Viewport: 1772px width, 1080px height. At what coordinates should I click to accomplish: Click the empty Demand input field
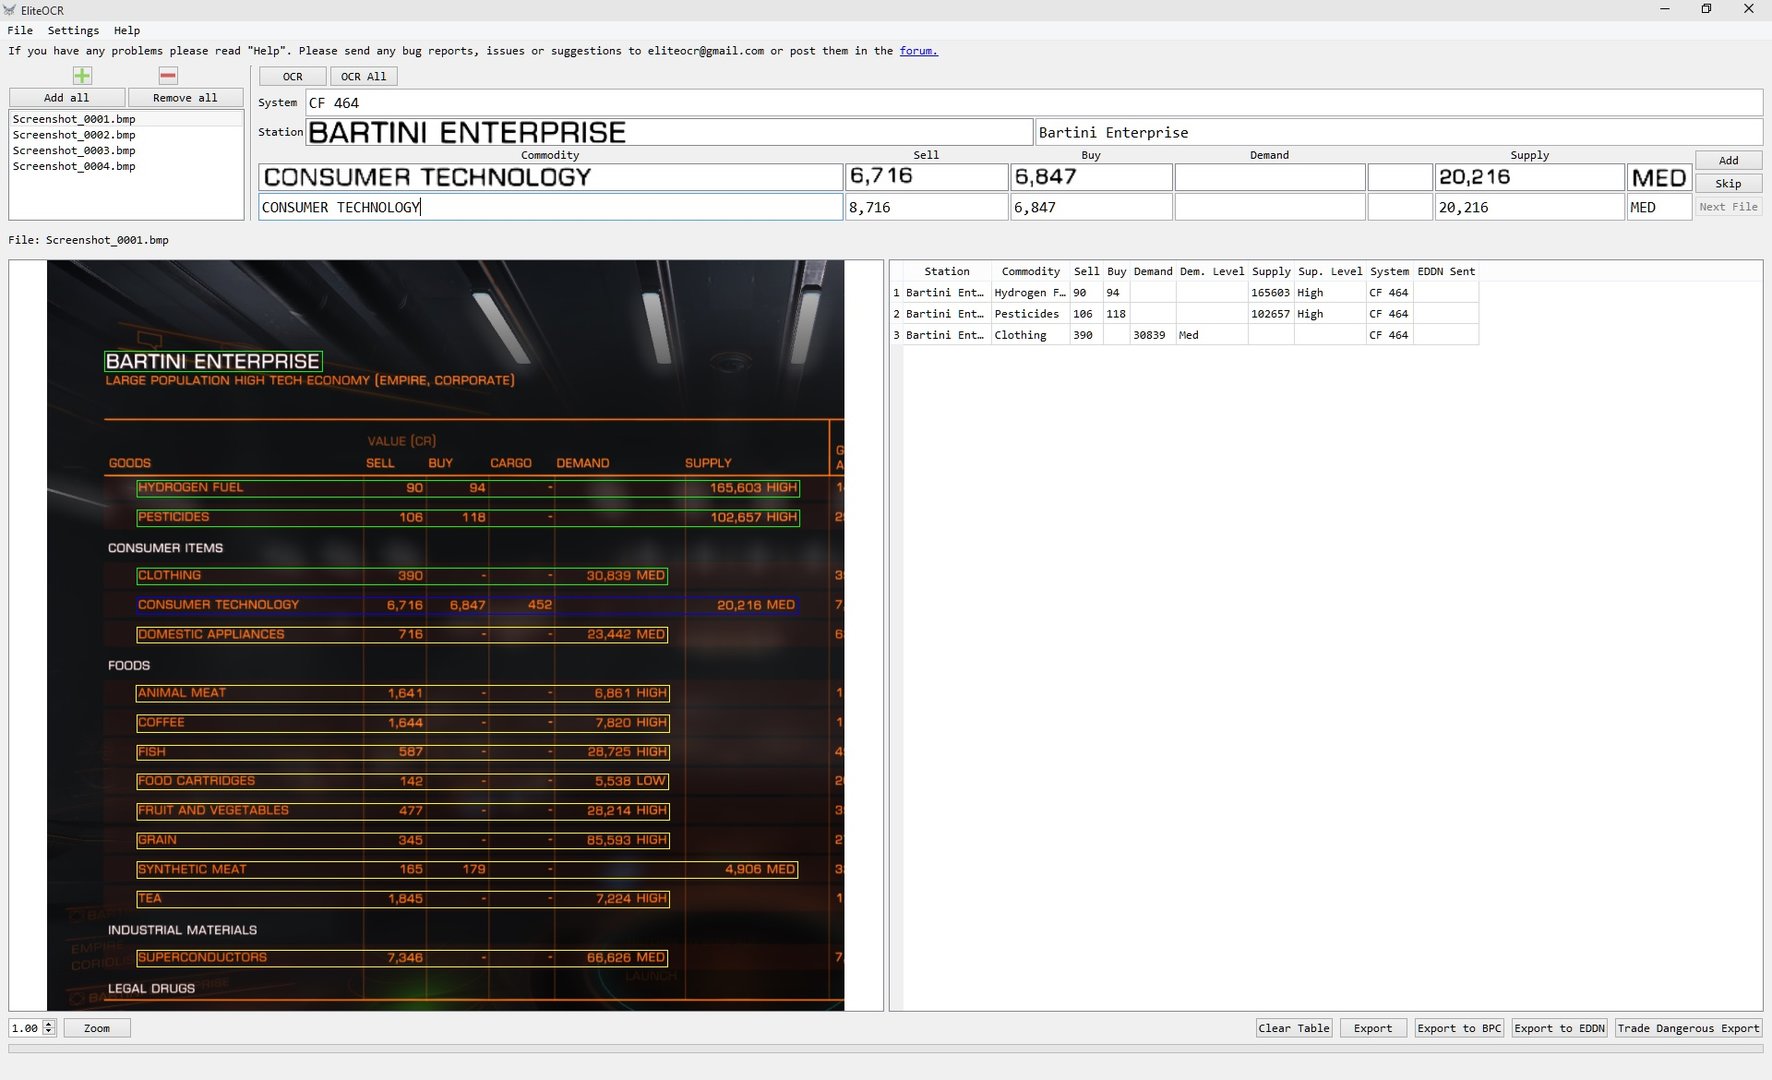pos(1269,207)
